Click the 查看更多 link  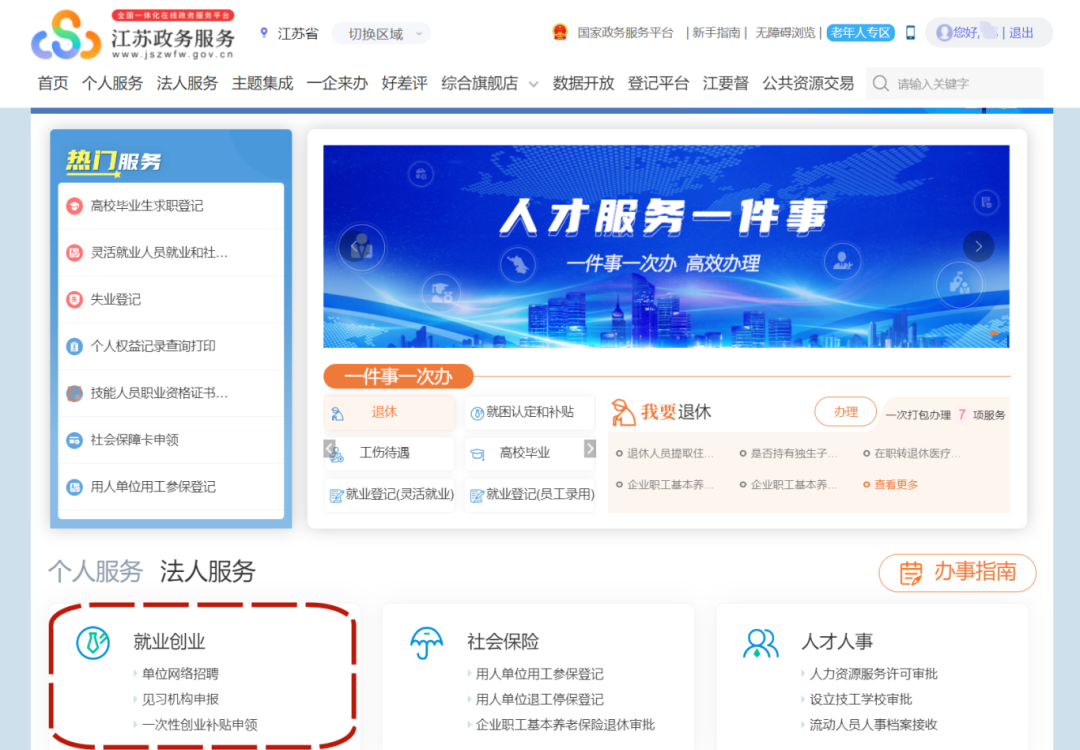click(x=895, y=485)
